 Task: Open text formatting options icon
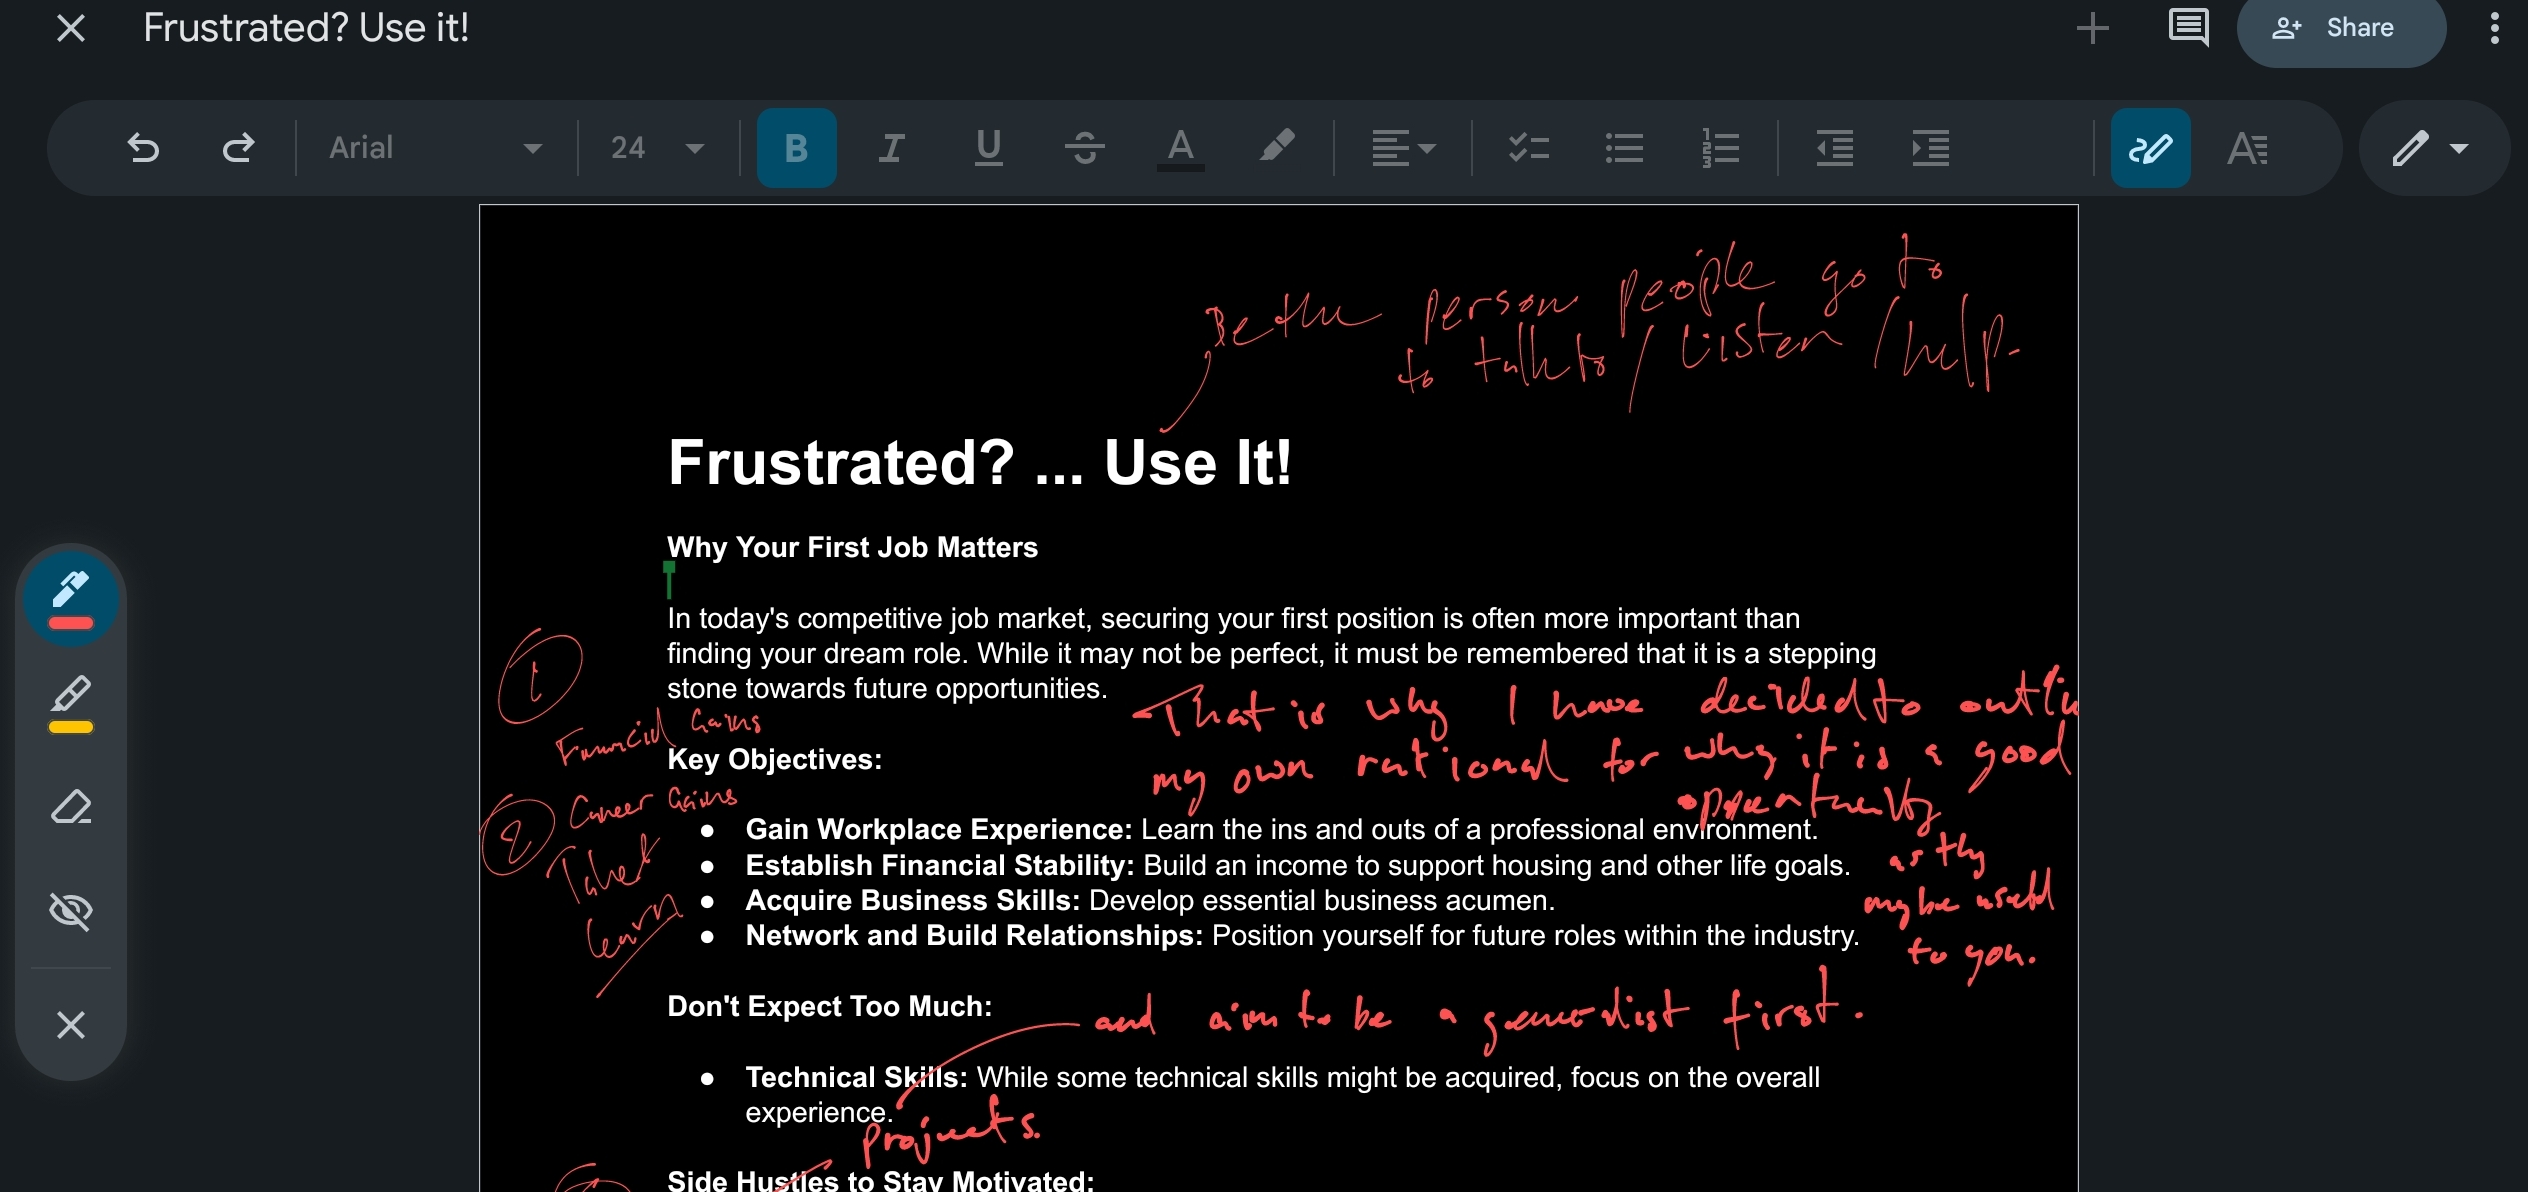click(x=2247, y=148)
